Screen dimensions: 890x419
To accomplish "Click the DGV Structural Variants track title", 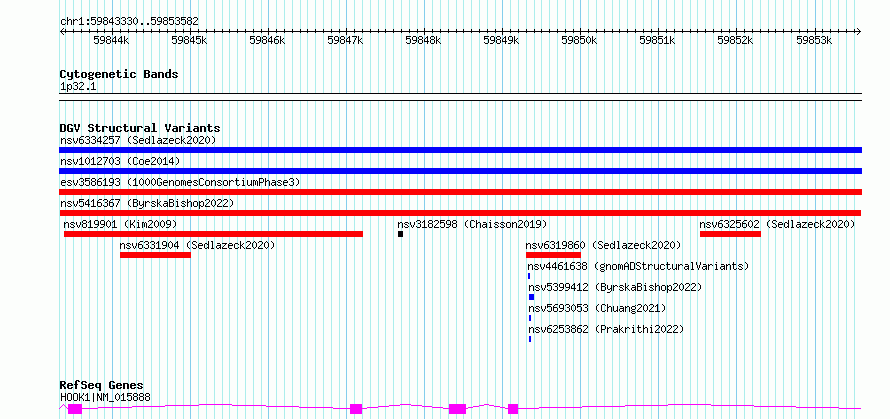I will point(140,128).
